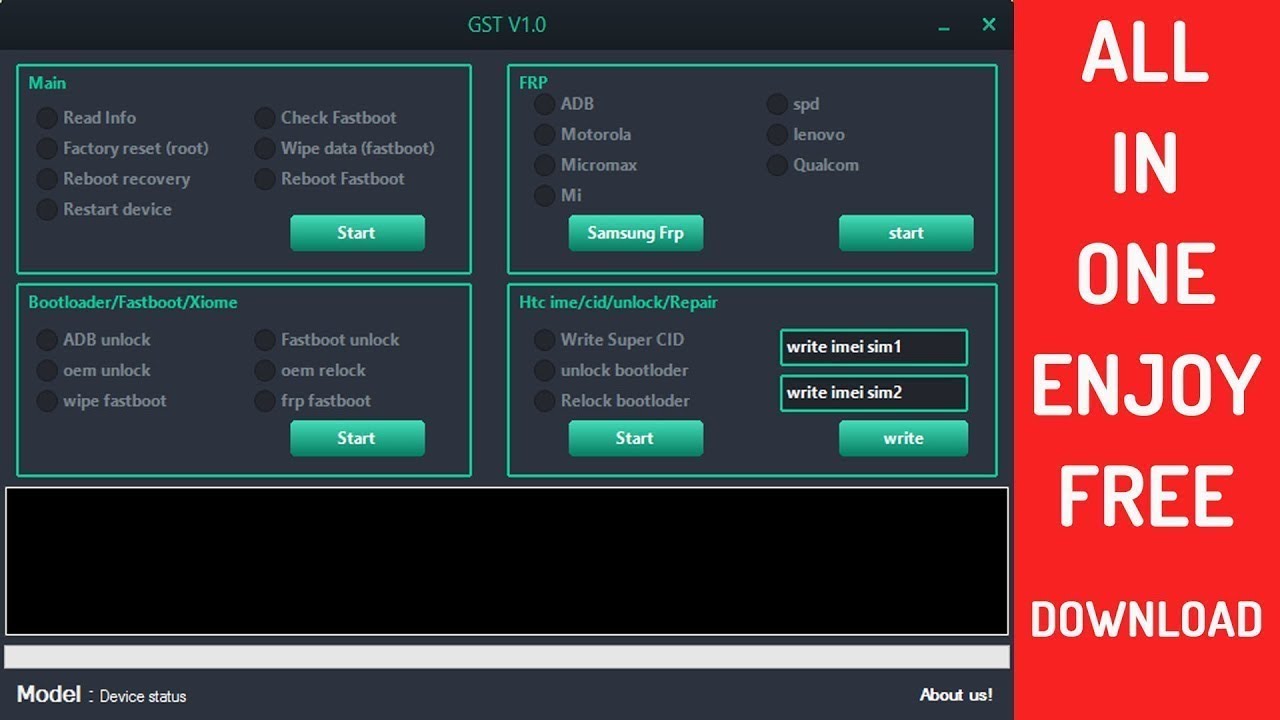
Task: Enable oem unlock option
Action: point(46,370)
